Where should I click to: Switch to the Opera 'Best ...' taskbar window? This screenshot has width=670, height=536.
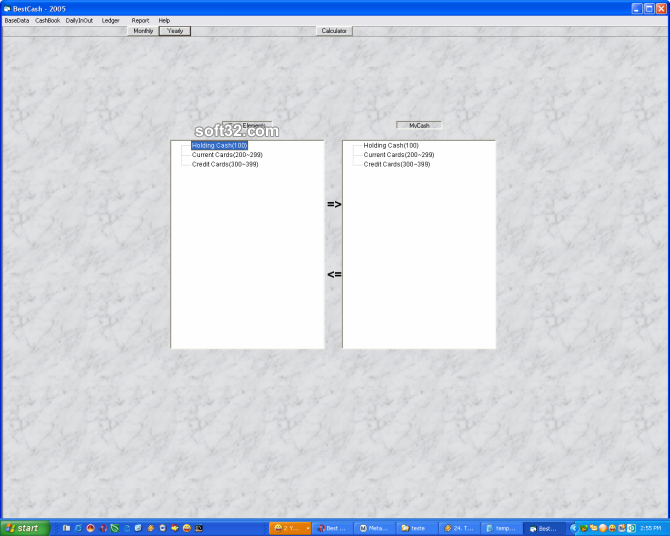pos(332,528)
